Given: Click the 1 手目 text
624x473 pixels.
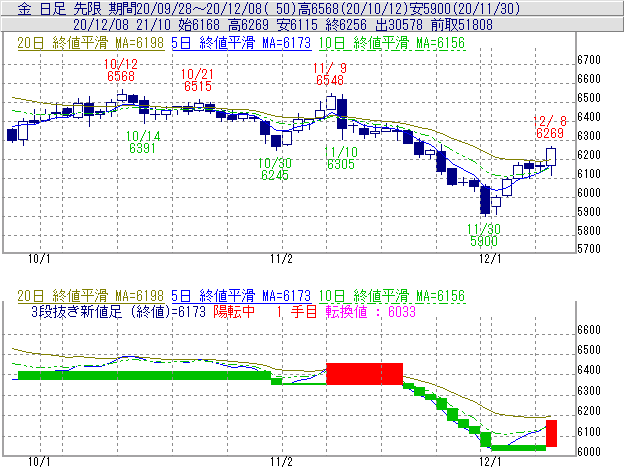Looking at the screenshot, I should tap(296, 311).
